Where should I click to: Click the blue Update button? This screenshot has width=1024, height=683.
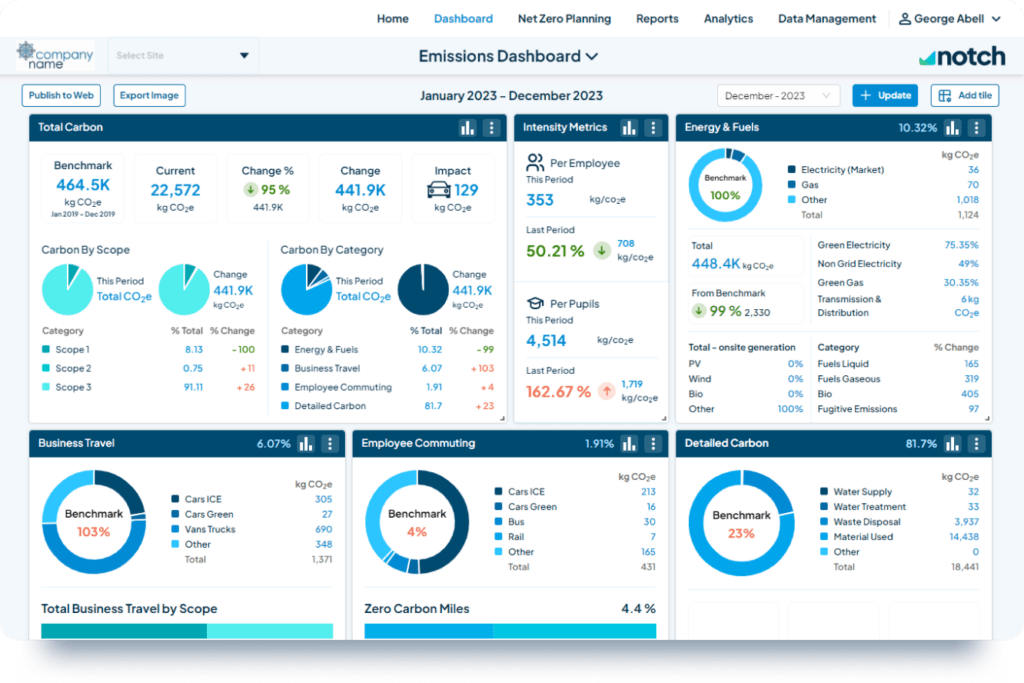[x=885, y=96]
